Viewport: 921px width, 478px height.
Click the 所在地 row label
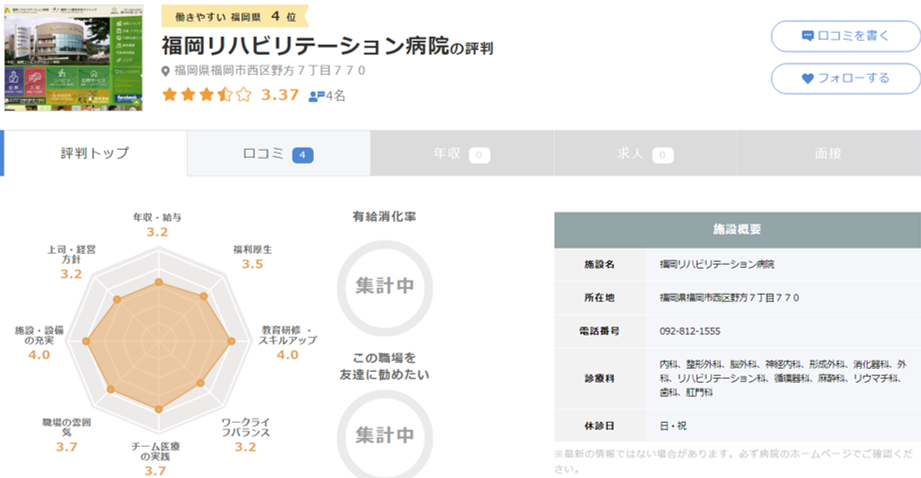click(x=599, y=298)
